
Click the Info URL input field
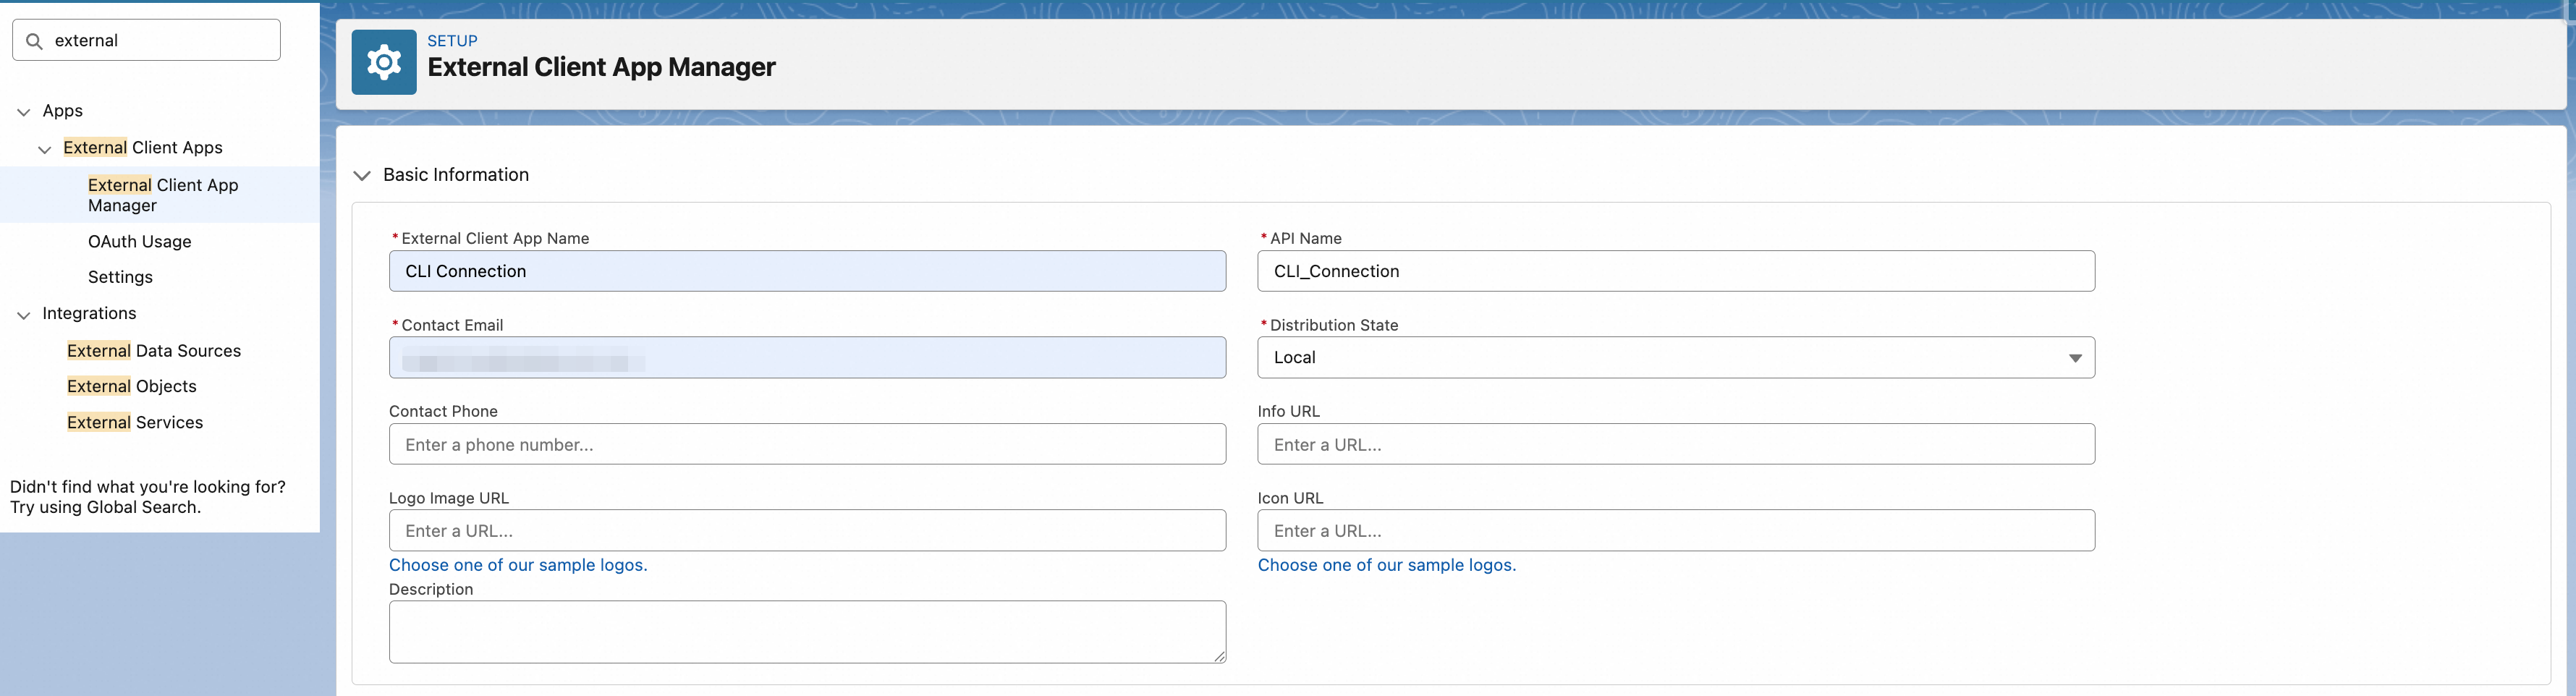(x=1675, y=444)
